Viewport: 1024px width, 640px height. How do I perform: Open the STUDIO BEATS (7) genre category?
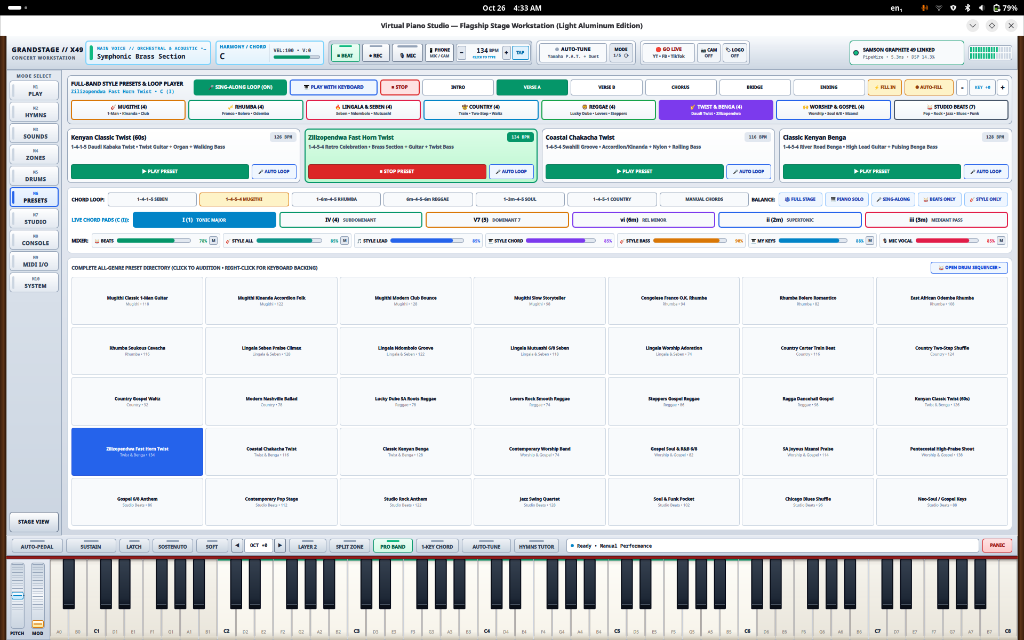click(951, 110)
